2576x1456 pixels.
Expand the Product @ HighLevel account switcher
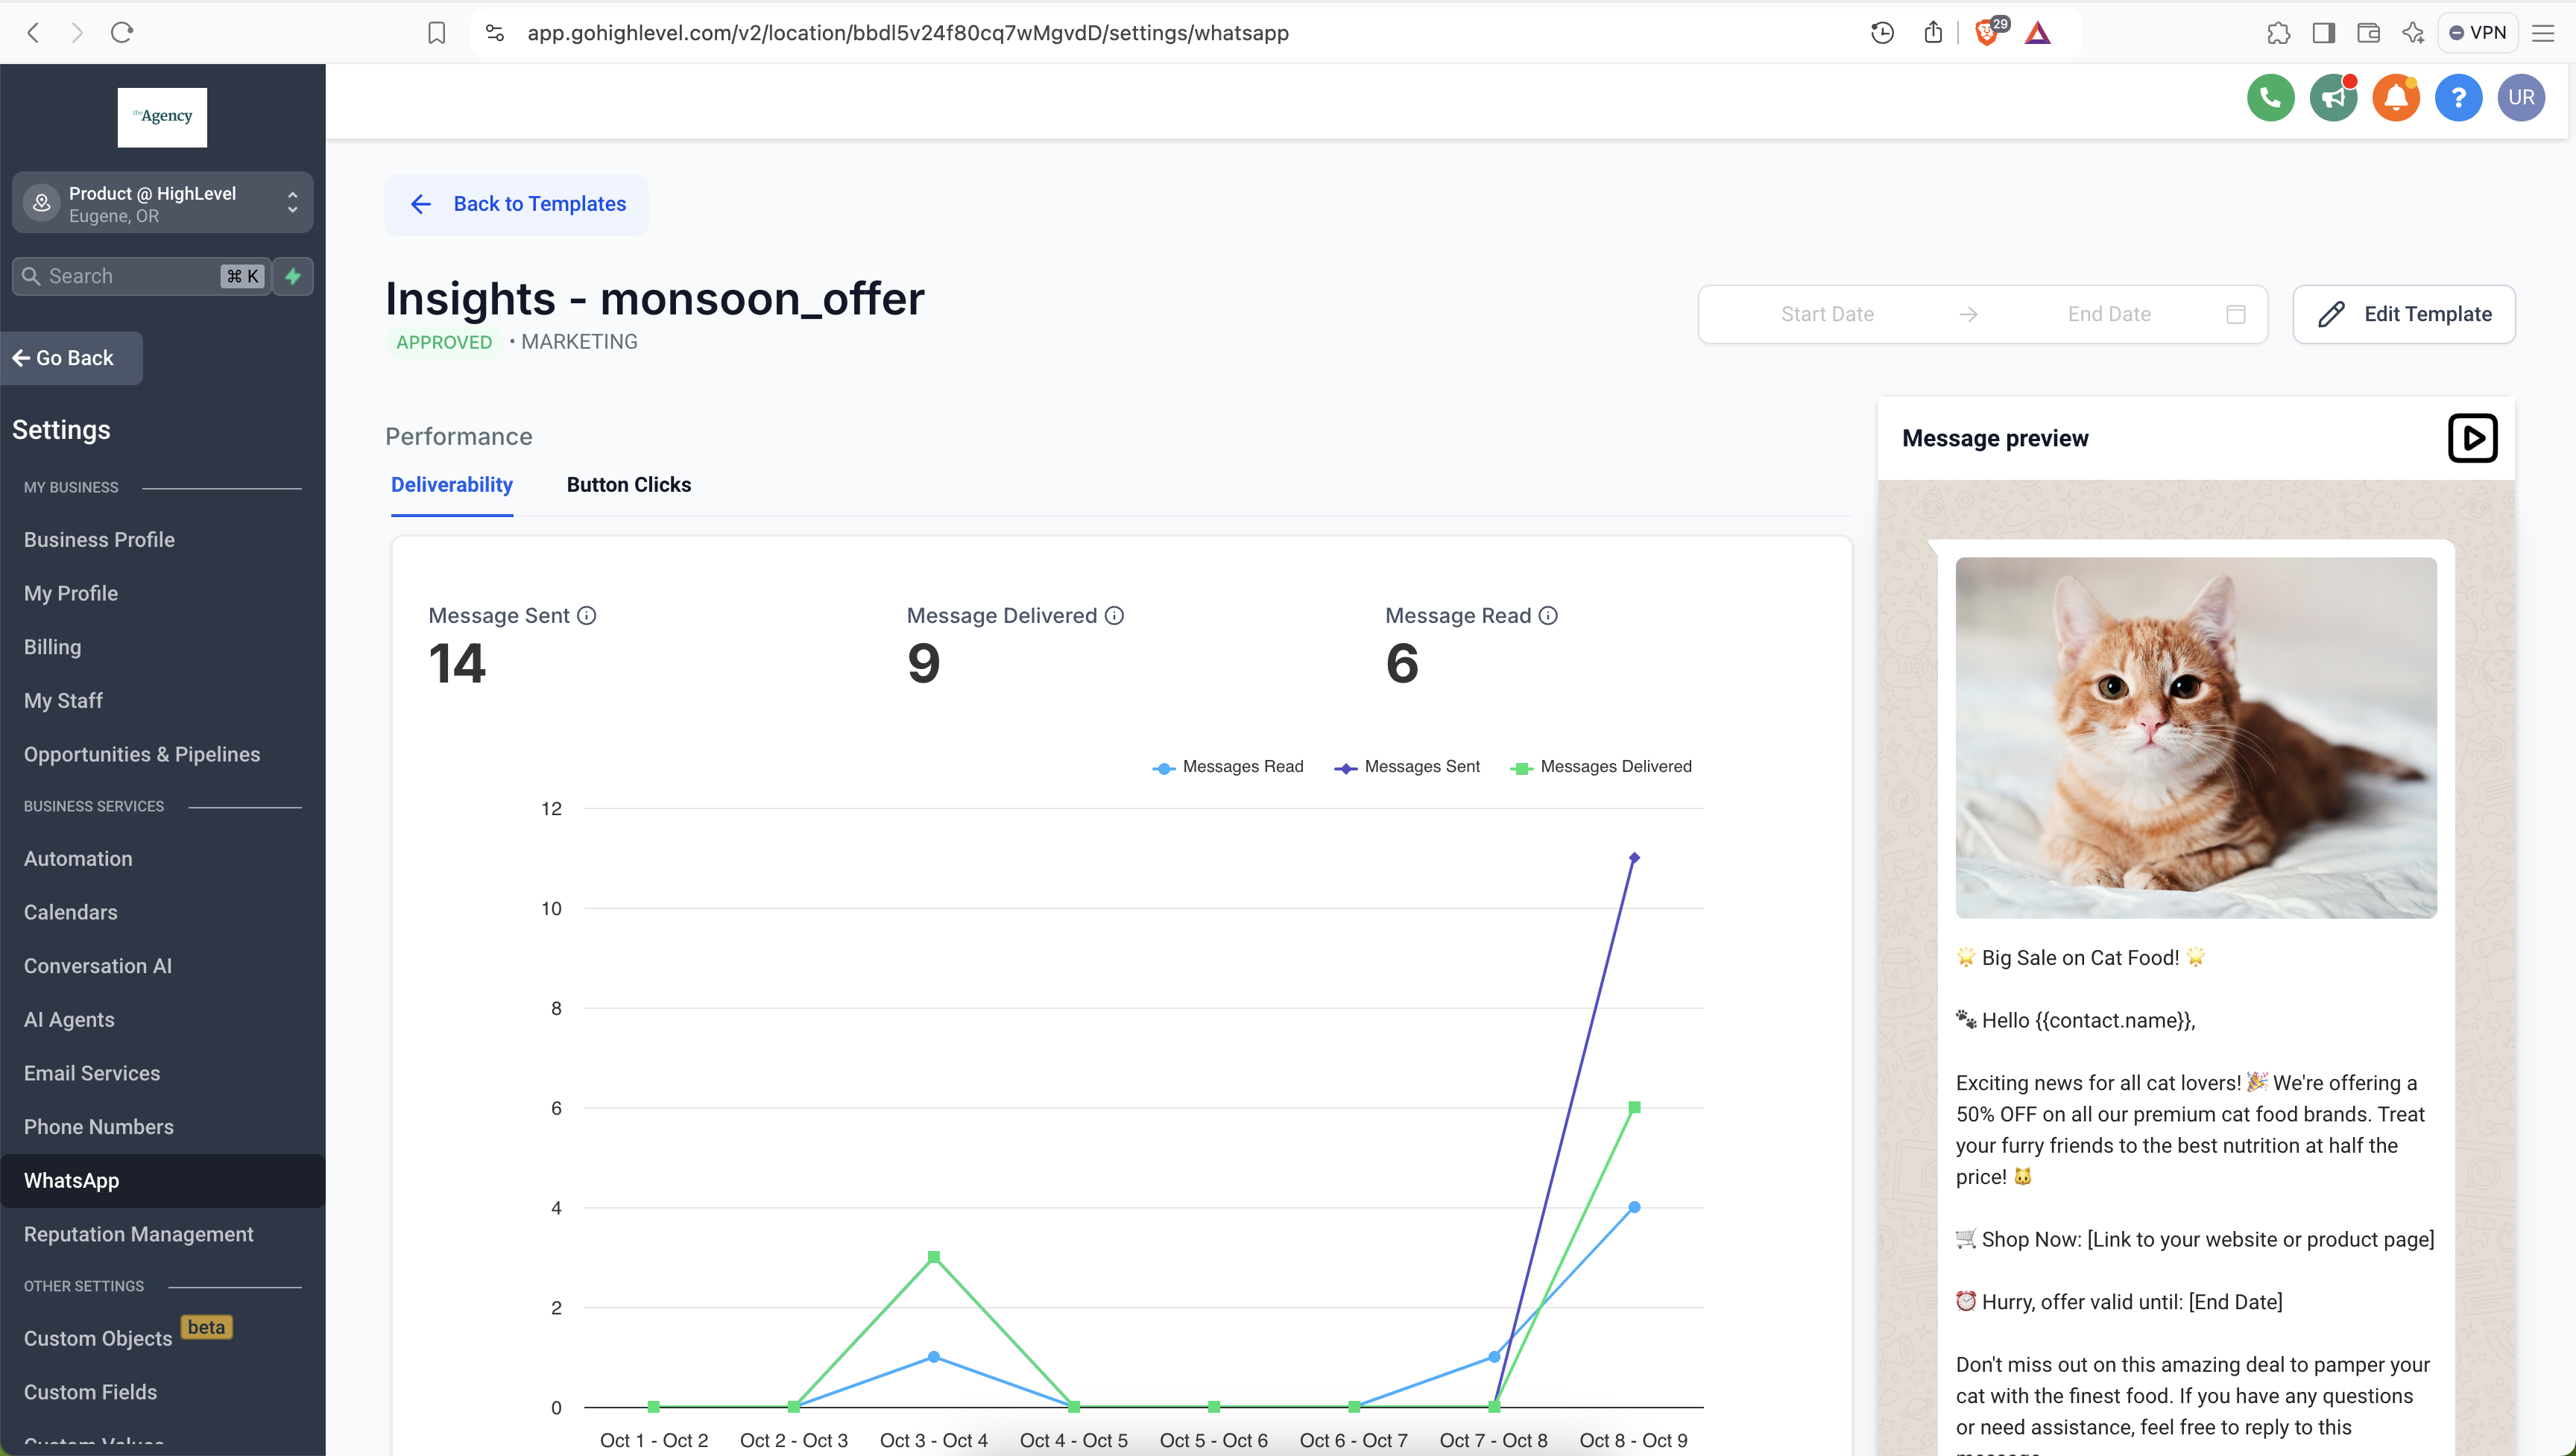162,203
